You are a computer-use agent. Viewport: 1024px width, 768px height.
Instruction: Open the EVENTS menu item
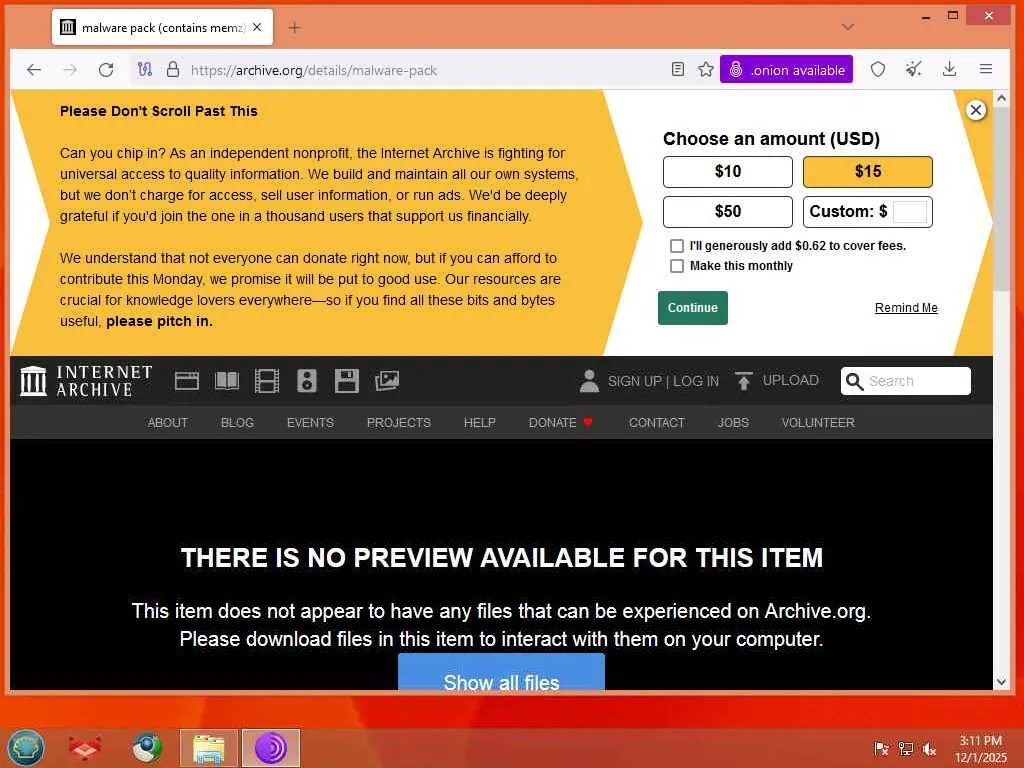[x=310, y=423]
